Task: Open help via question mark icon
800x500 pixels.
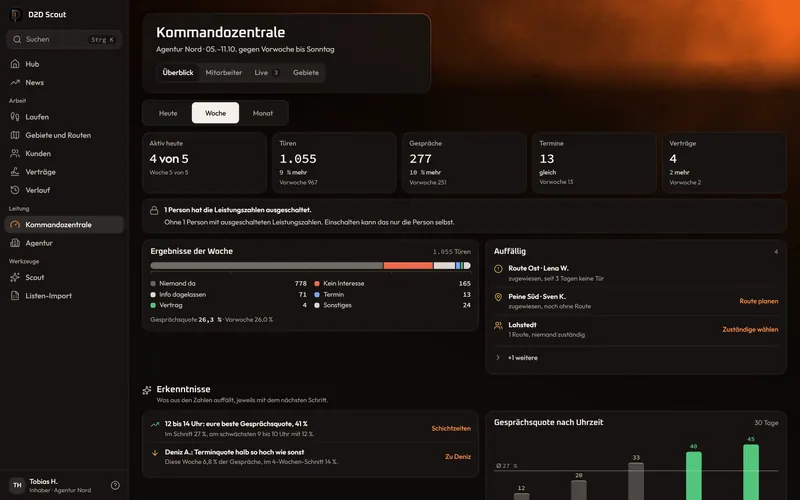Action: 115,485
